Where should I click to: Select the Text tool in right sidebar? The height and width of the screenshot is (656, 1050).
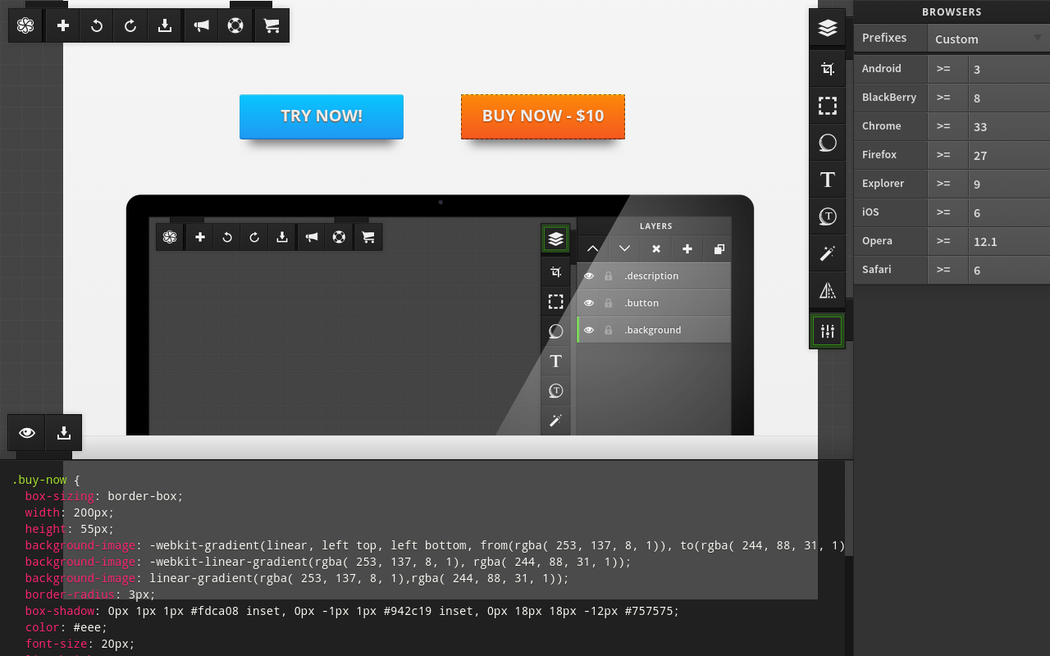(827, 180)
